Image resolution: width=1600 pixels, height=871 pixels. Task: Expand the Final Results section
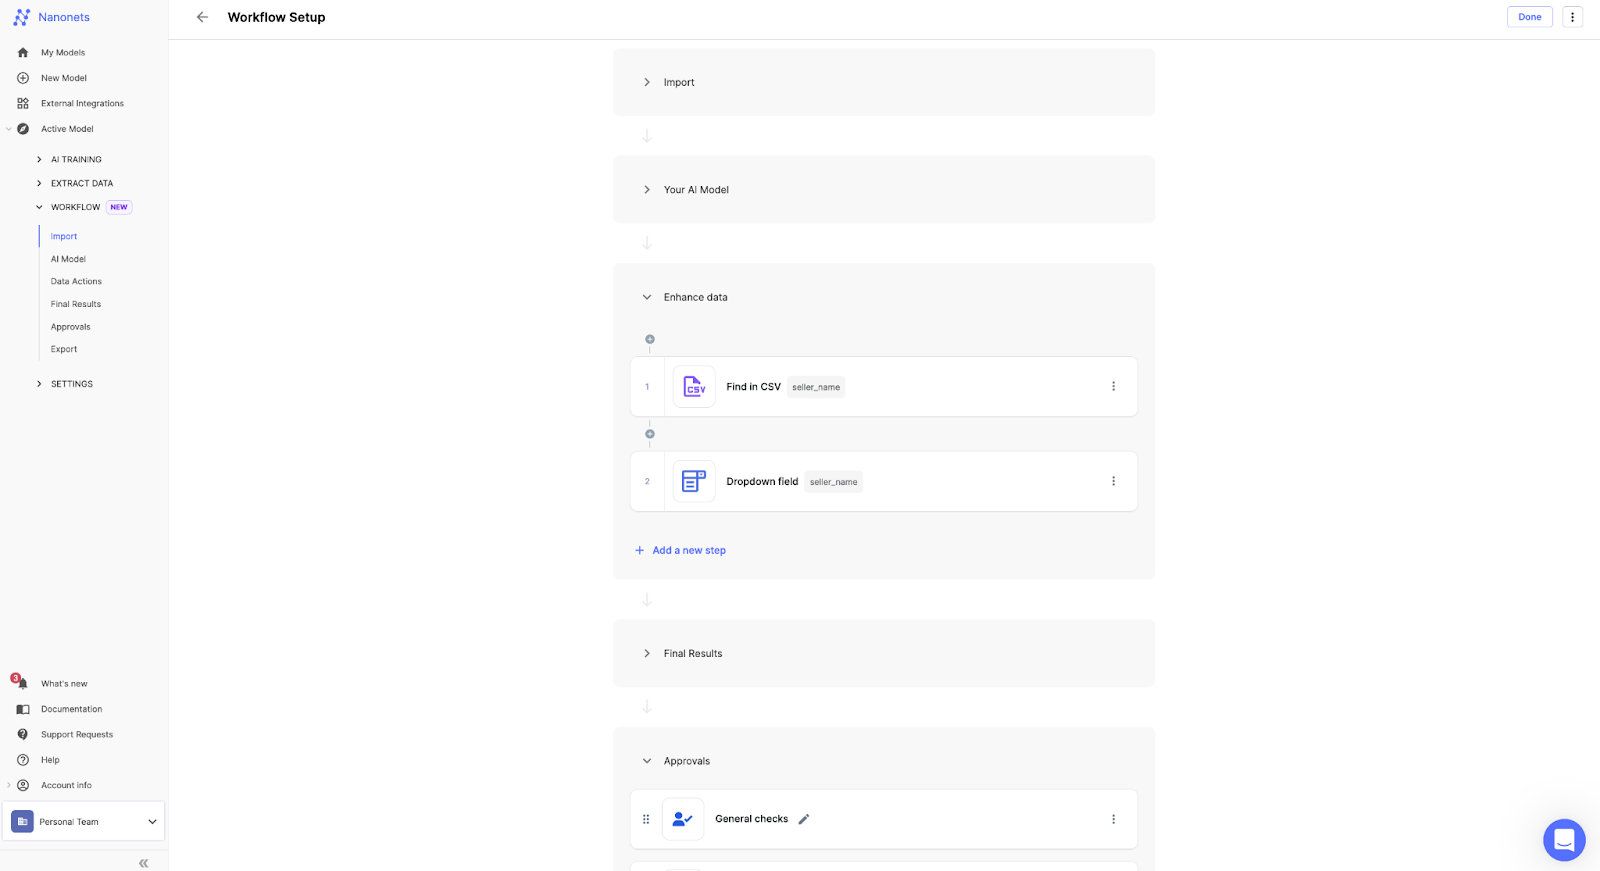pos(647,654)
